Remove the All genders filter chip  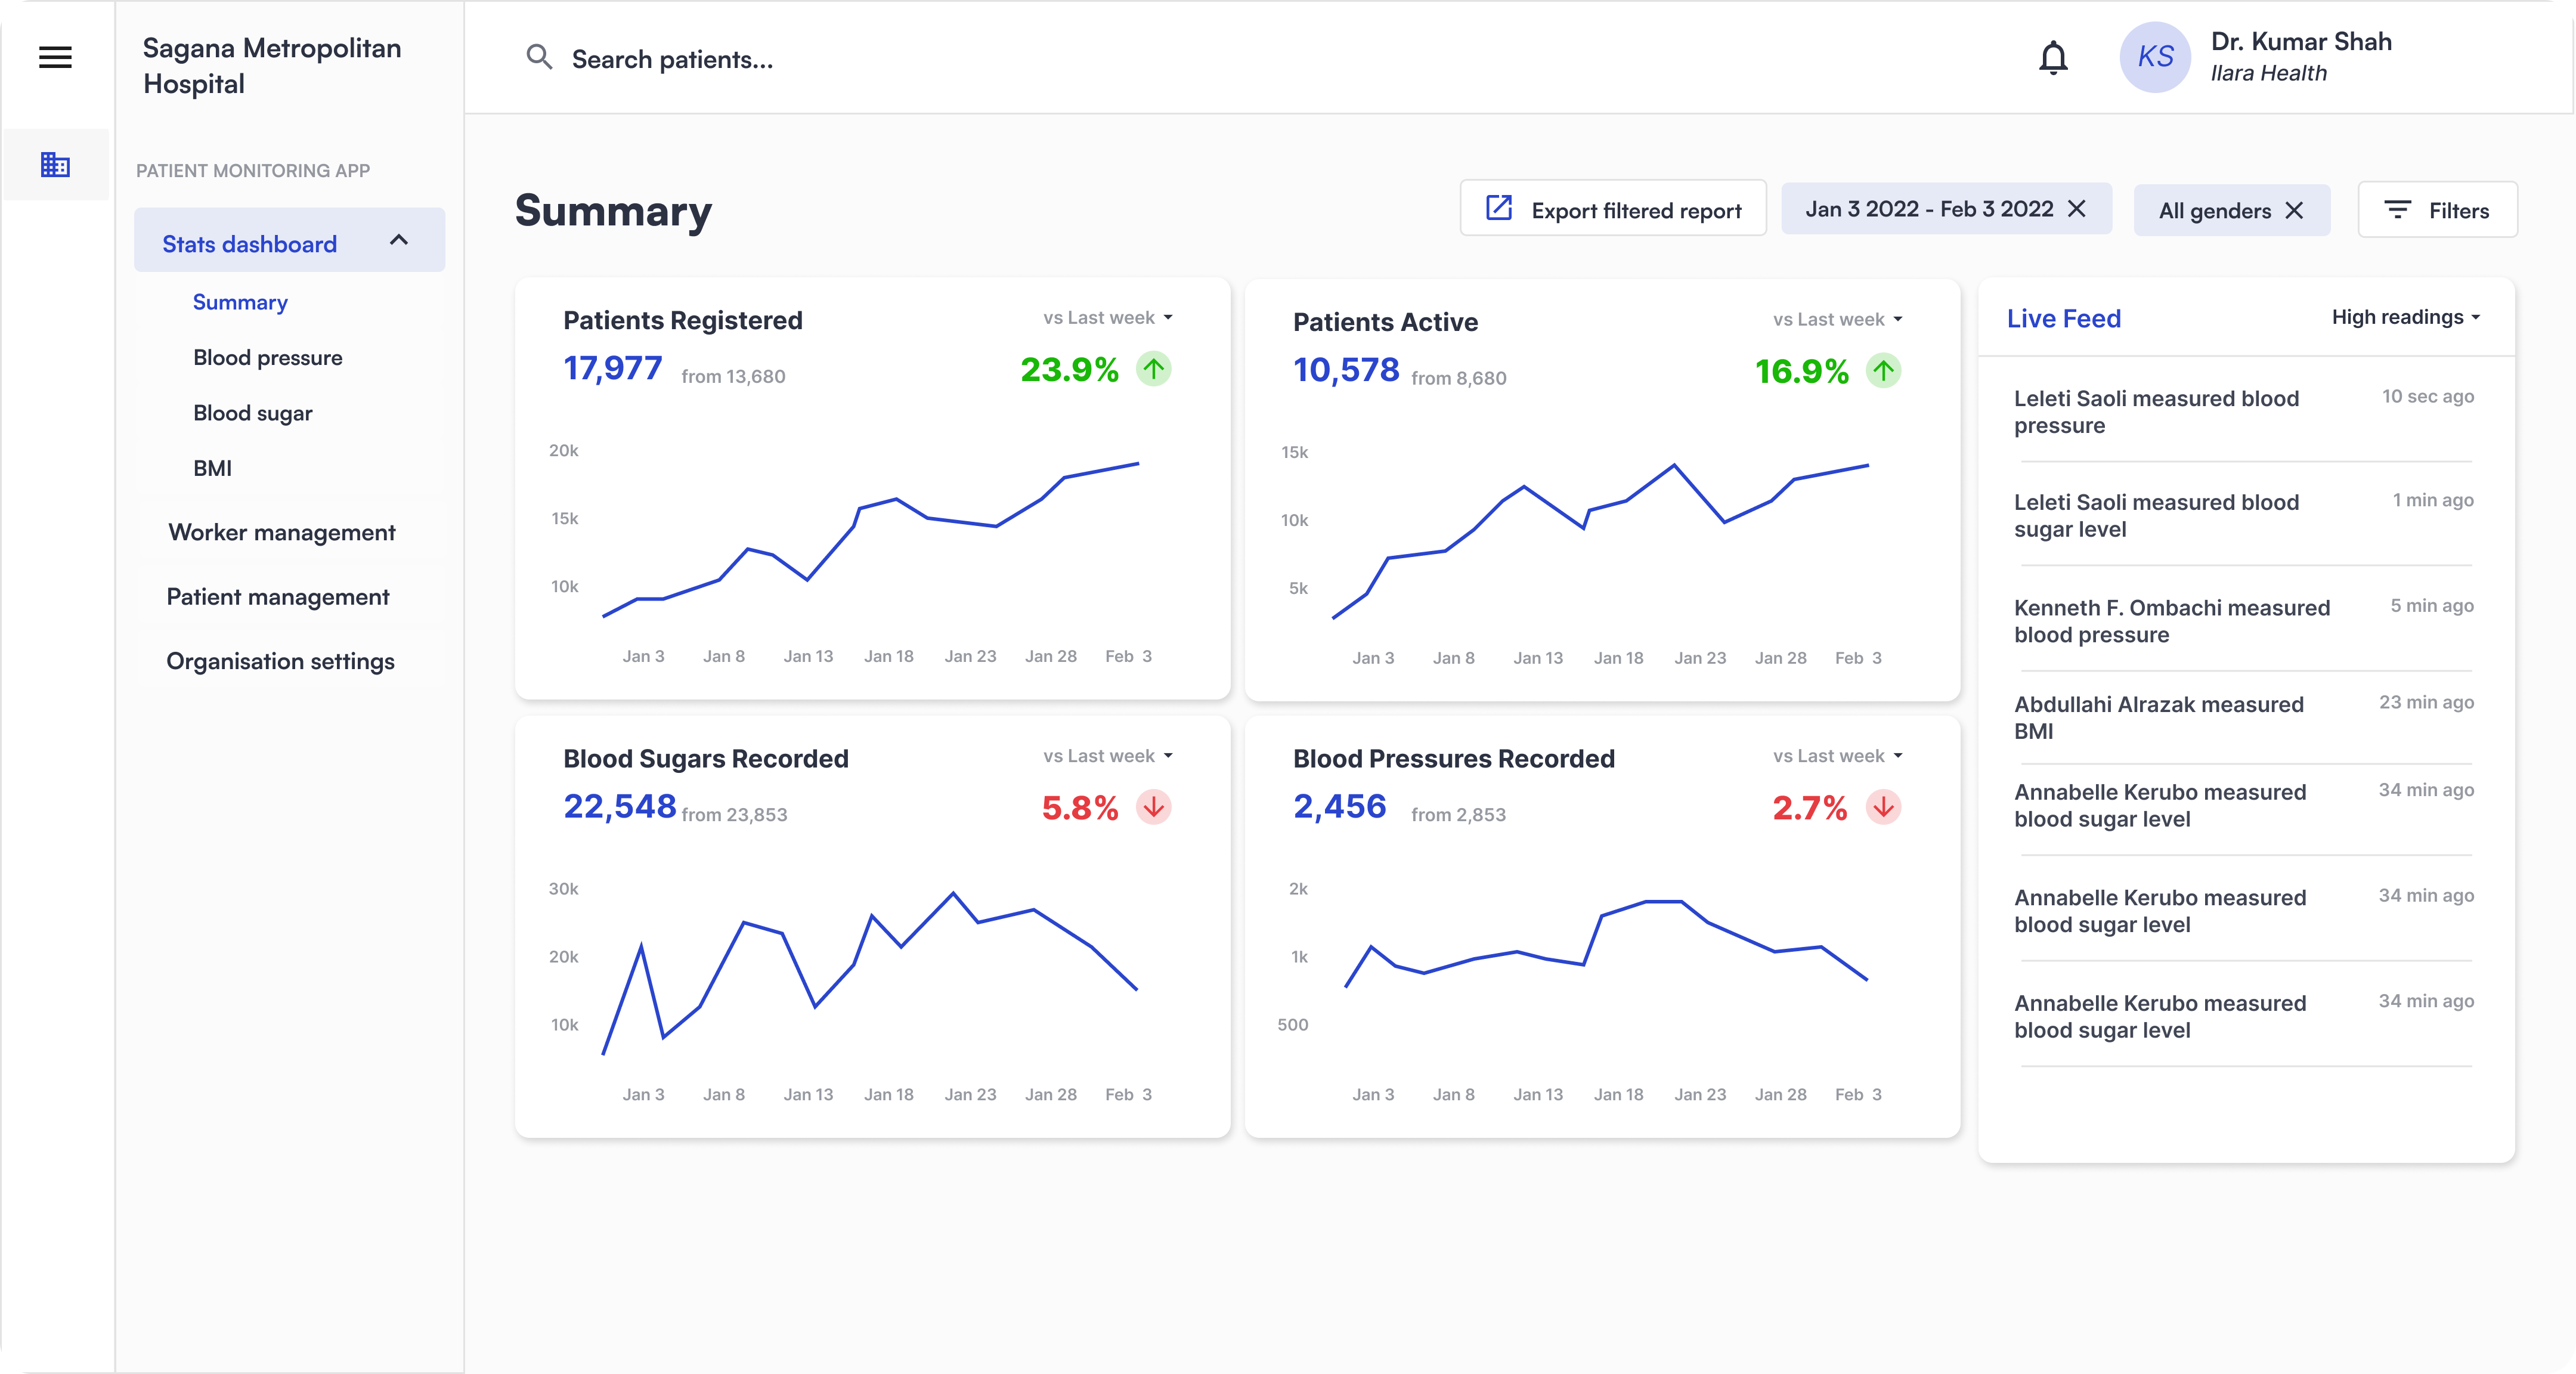pos(2295,211)
